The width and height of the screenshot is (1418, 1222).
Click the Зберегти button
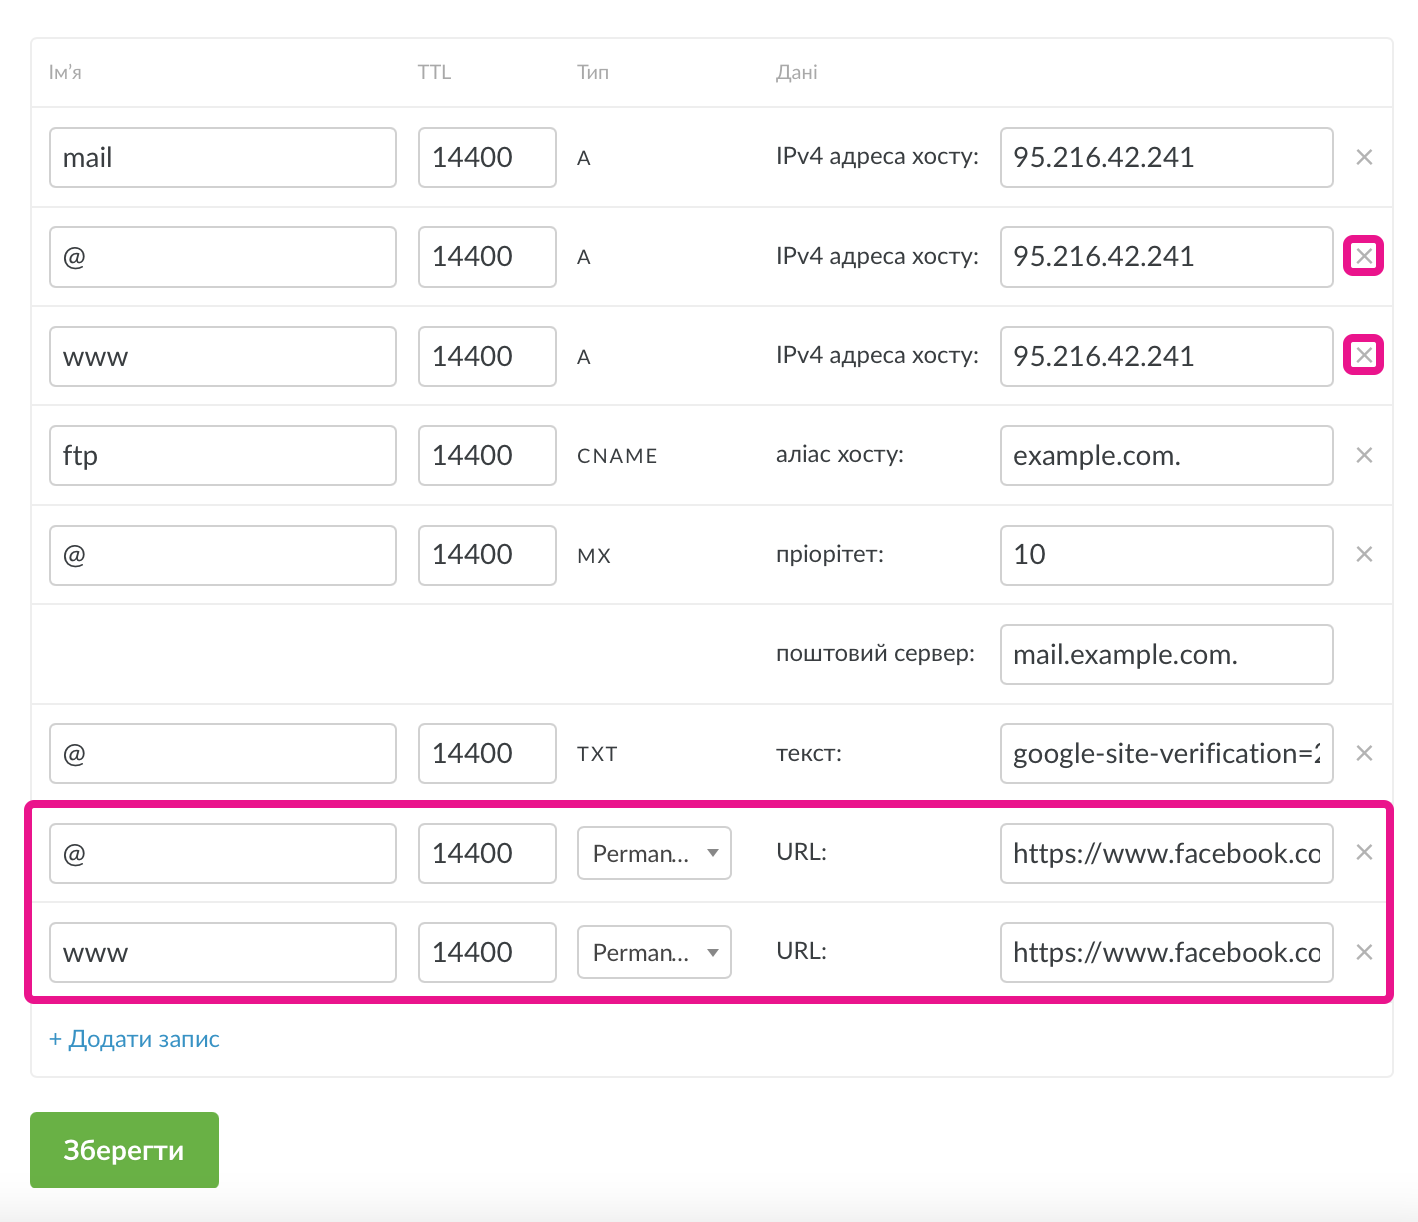point(124,1150)
